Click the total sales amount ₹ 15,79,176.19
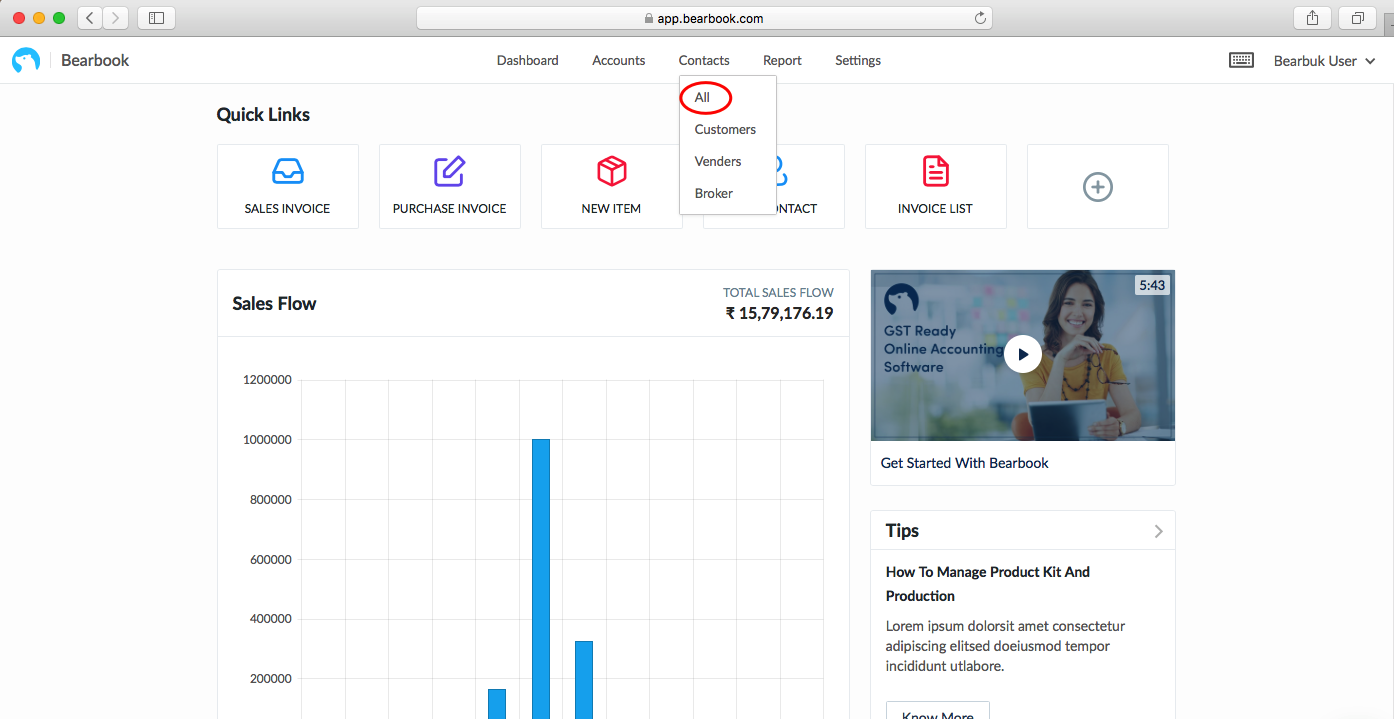Image resolution: width=1394 pixels, height=719 pixels. [779, 313]
